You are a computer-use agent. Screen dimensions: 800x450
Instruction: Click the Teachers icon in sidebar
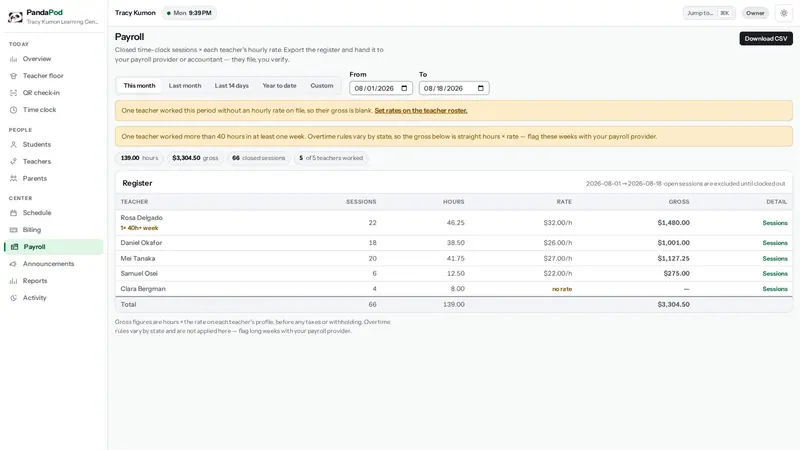tap(13, 161)
